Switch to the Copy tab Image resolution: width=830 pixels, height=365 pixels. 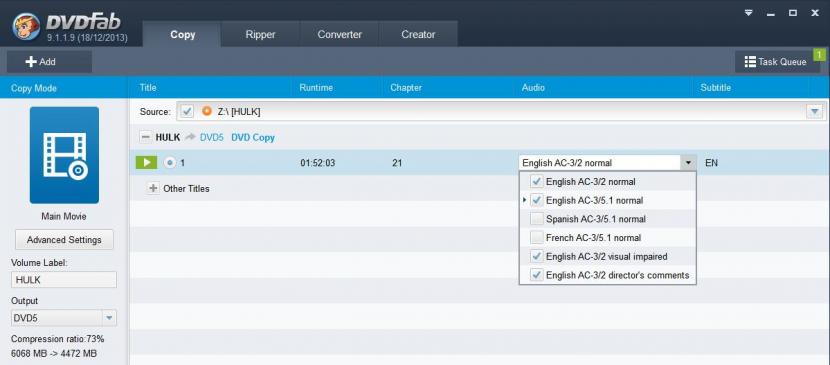[x=182, y=34]
